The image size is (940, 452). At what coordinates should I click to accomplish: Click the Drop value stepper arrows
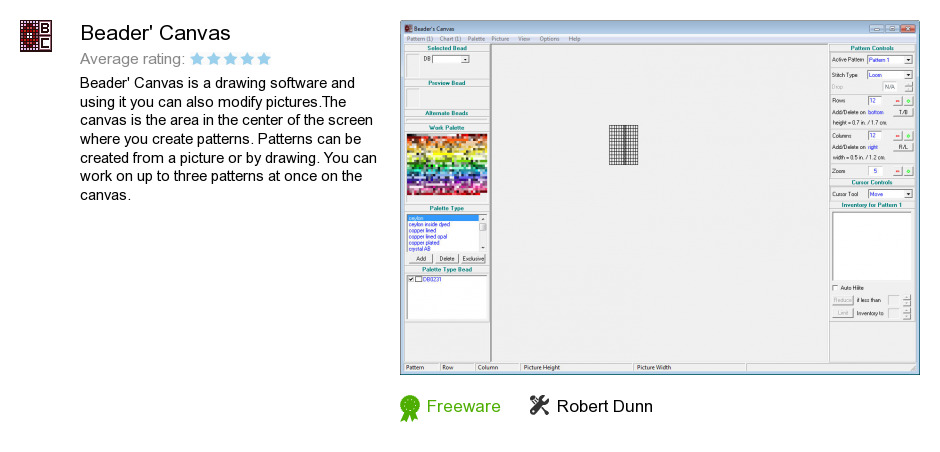pos(908,87)
